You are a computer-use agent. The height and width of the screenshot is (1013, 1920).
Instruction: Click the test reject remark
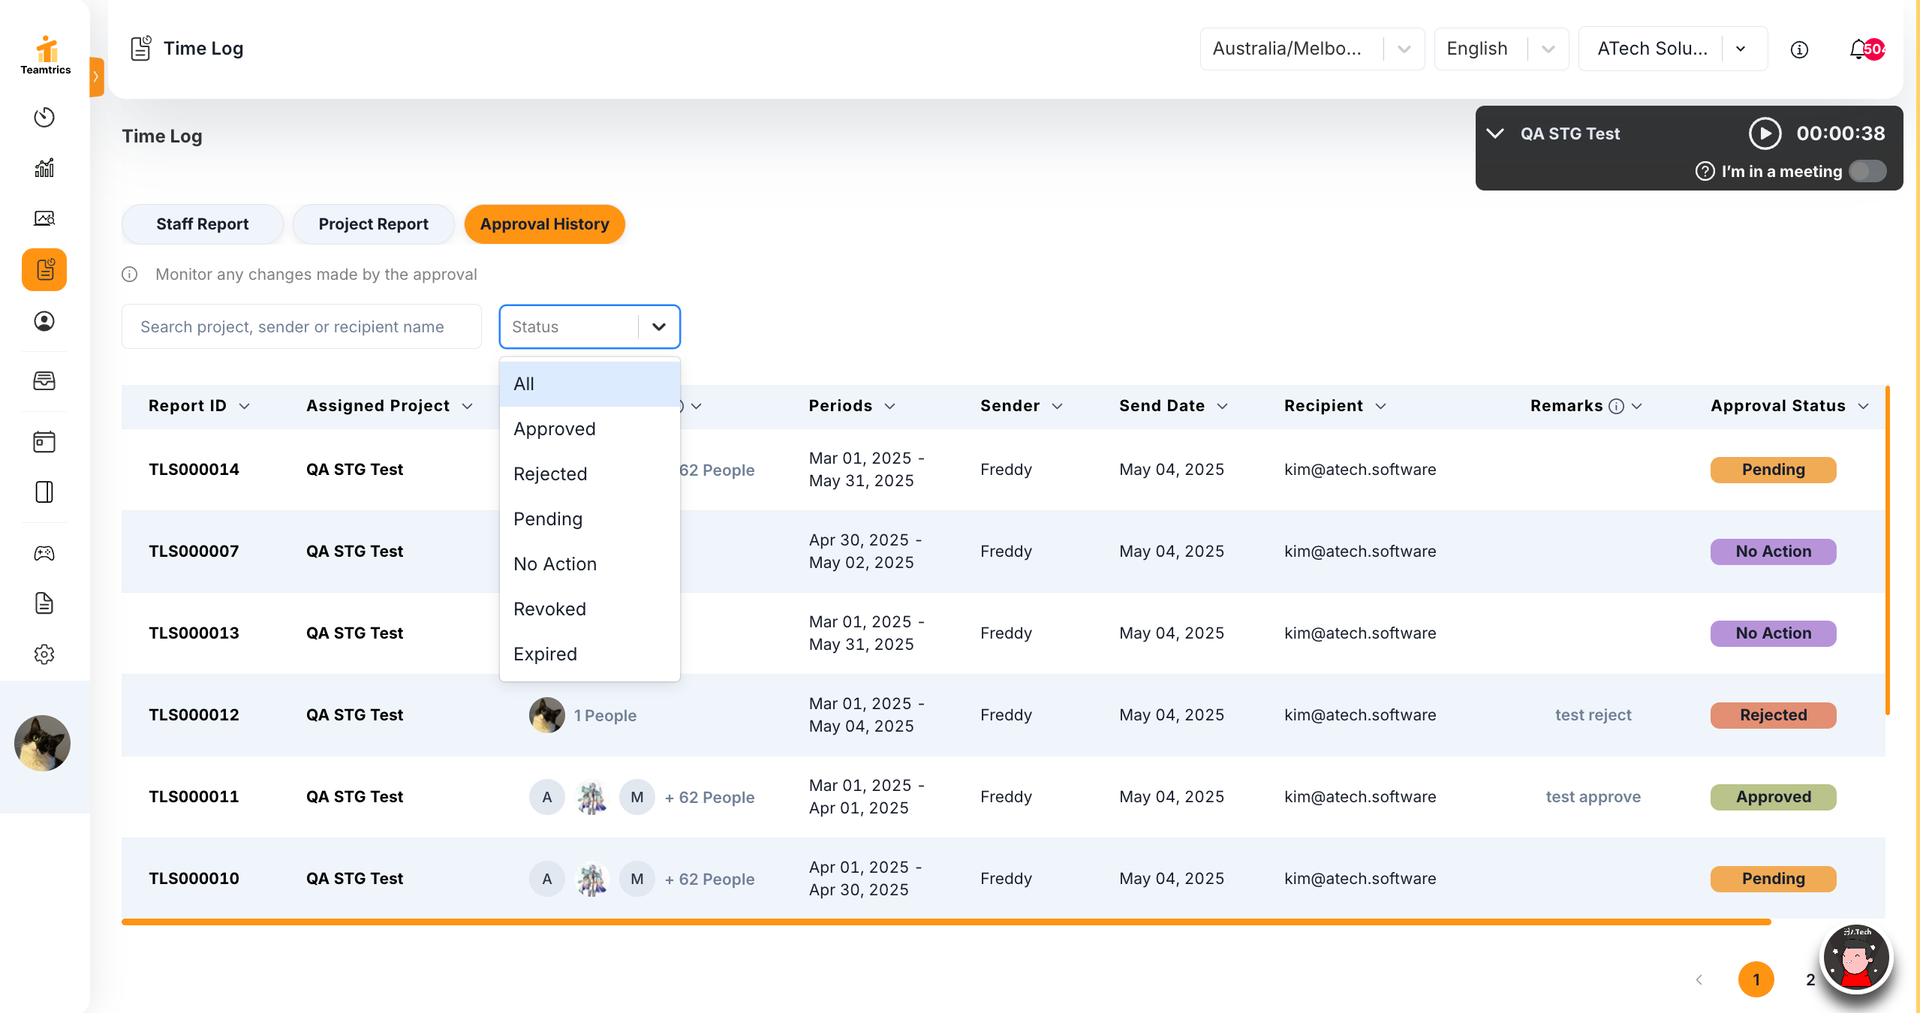point(1593,715)
